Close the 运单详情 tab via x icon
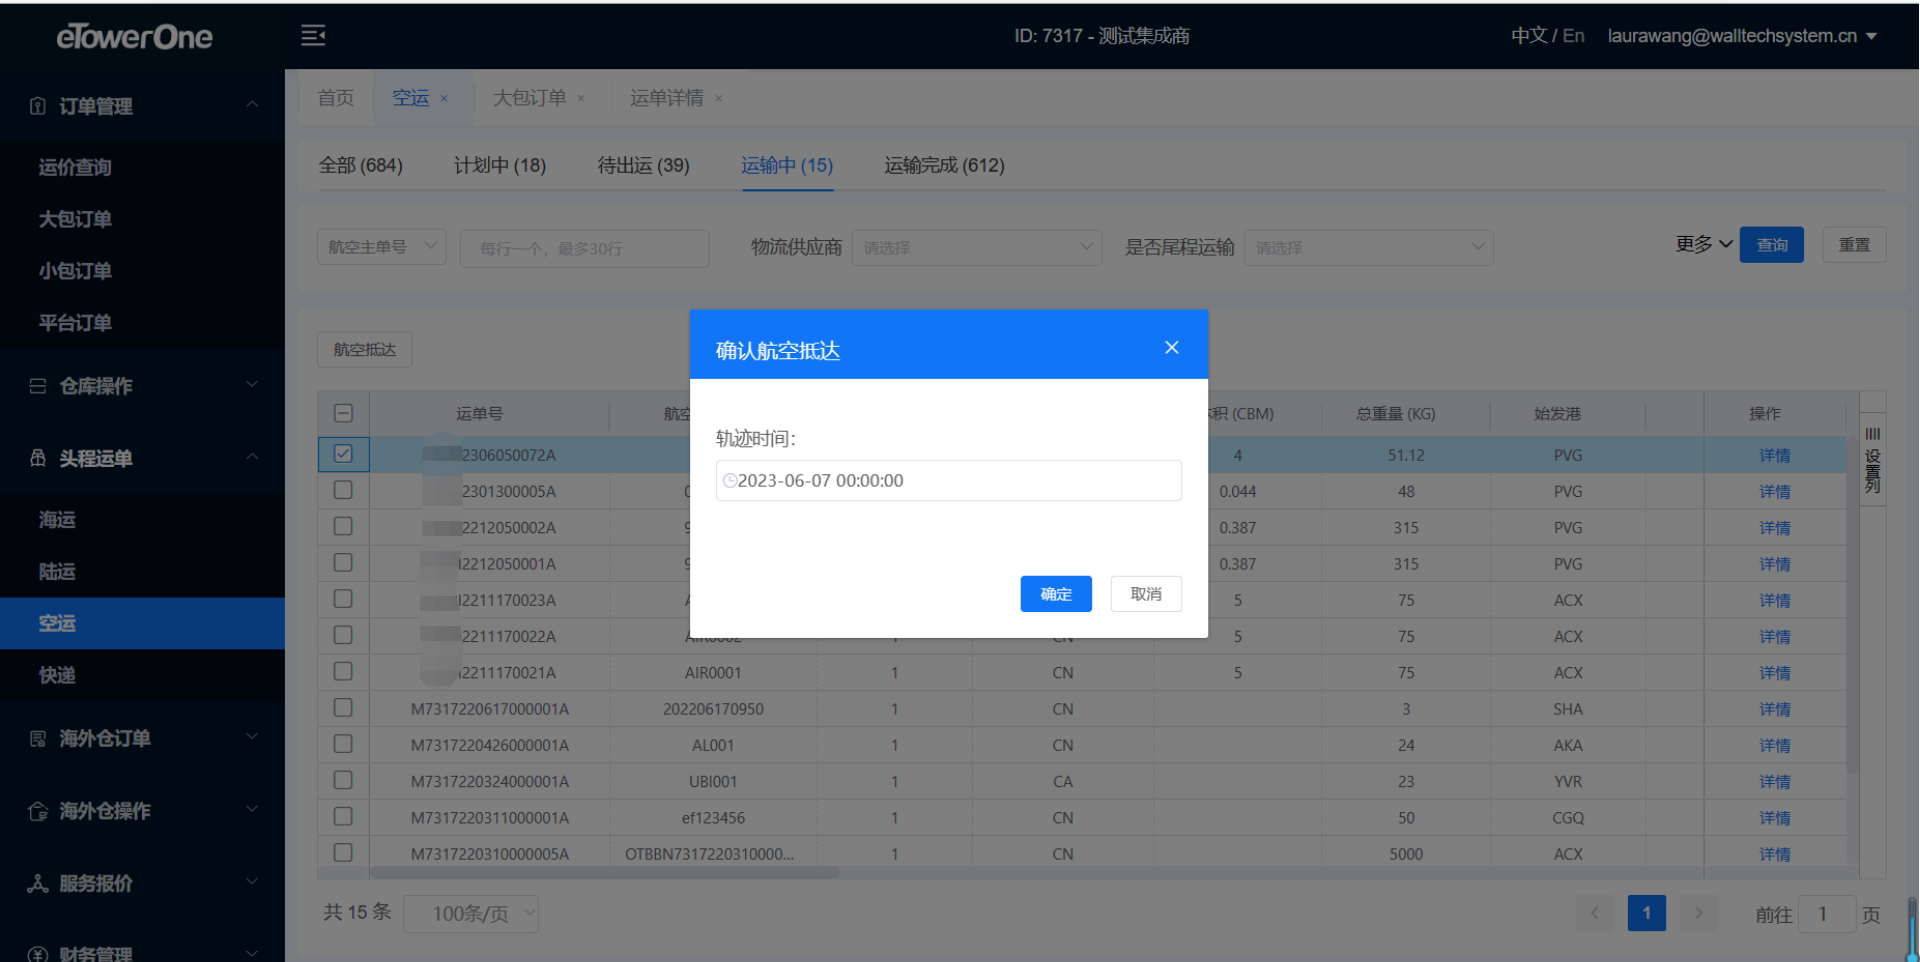This screenshot has width=1920, height=962. (718, 98)
